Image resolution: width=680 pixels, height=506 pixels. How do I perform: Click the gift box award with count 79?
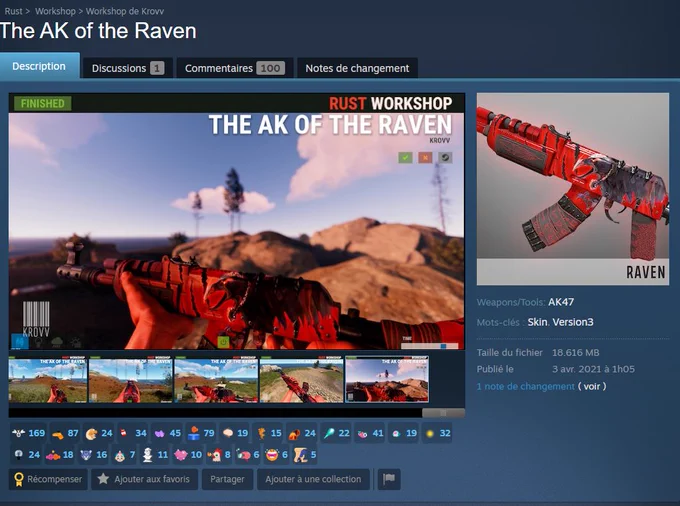point(201,433)
